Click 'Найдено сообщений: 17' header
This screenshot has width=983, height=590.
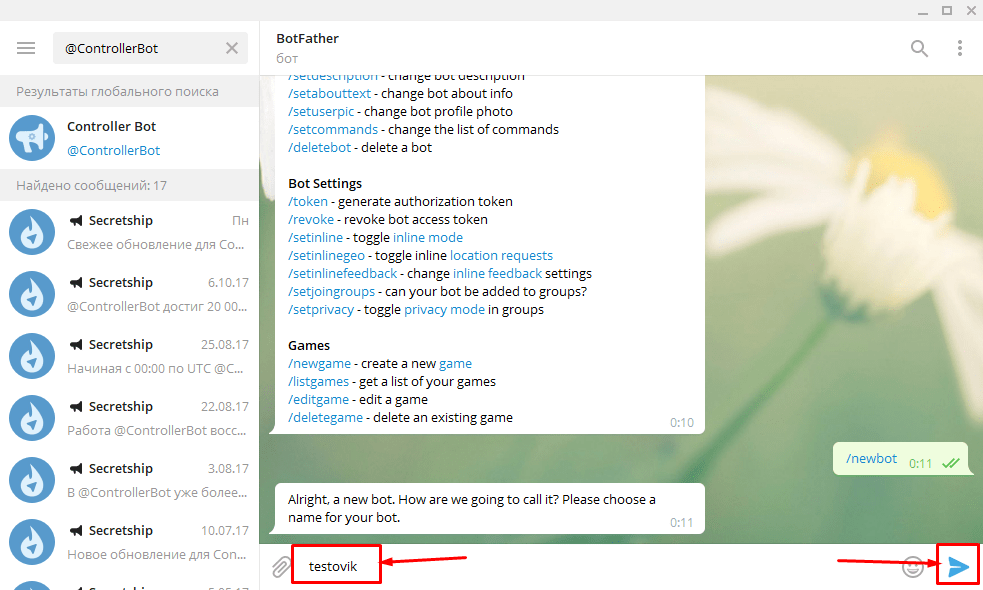[92, 186]
